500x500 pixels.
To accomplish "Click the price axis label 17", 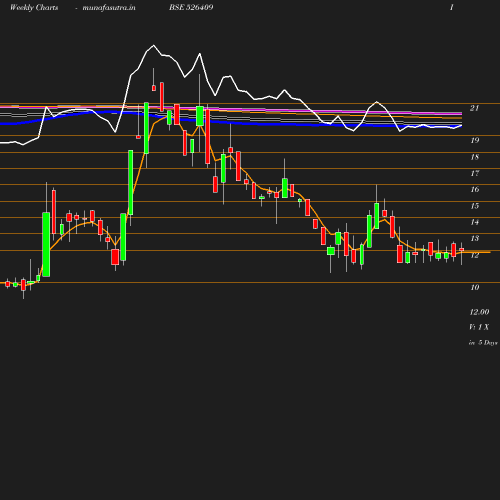I will pos(475,173).
